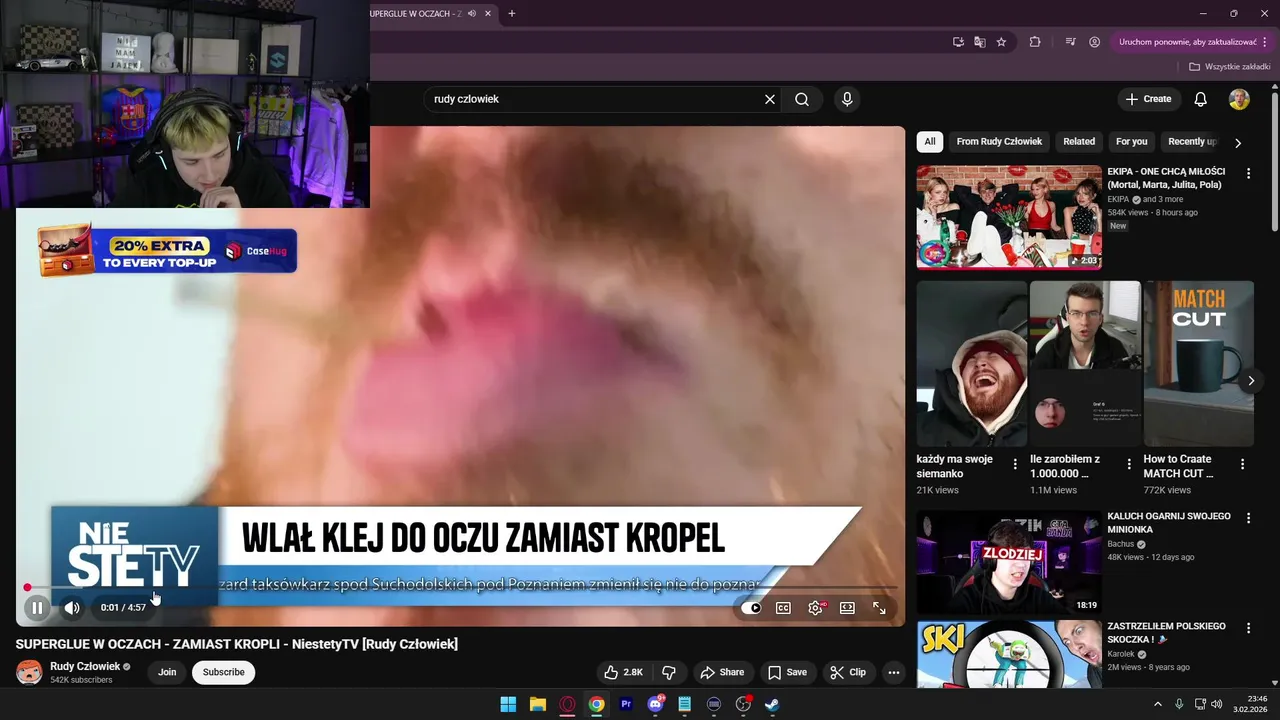Save the video to playlist
The image size is (1280, 720).
pyautogui.click(x=787, y=672)
